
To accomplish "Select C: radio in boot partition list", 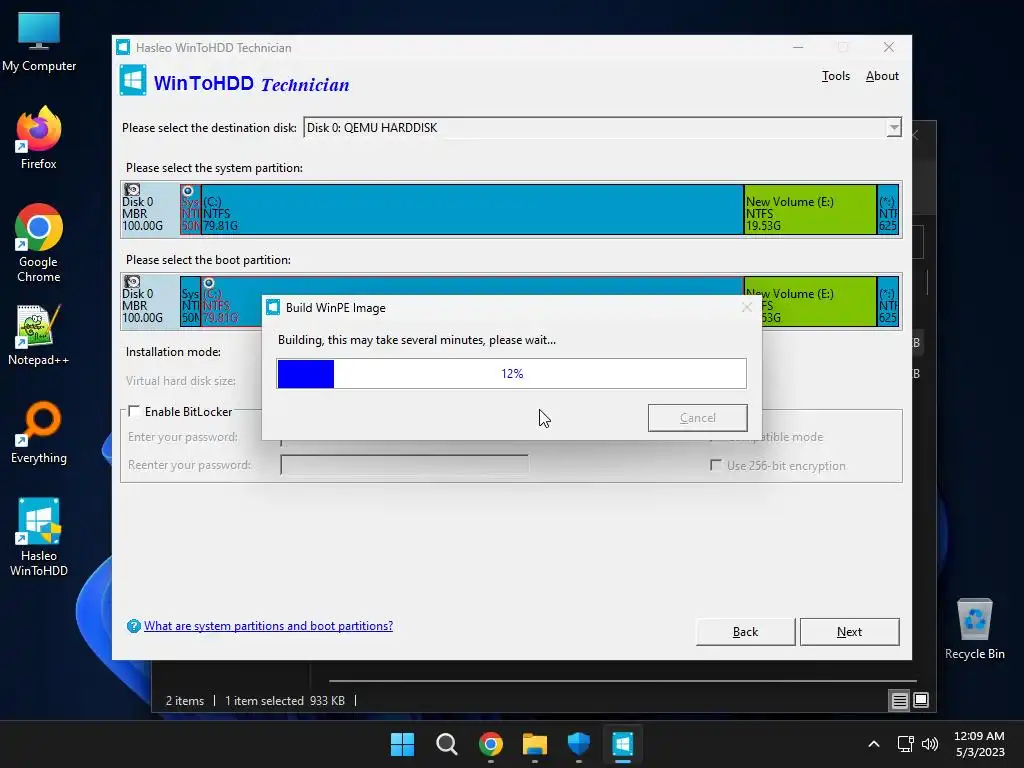I will pyautogui.click(x=208, y=283).
